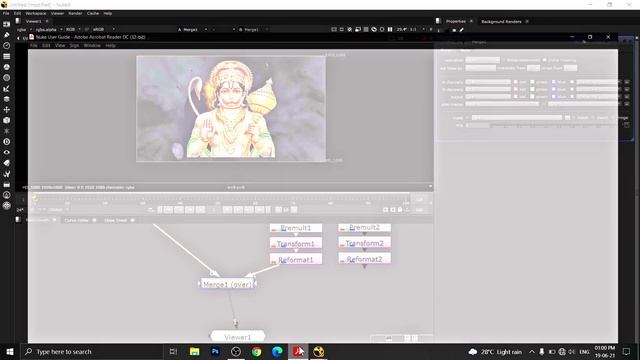Toggle the blue checkbox for B channels
Viewport: 640px width, 360px height.
click(553, 89)
